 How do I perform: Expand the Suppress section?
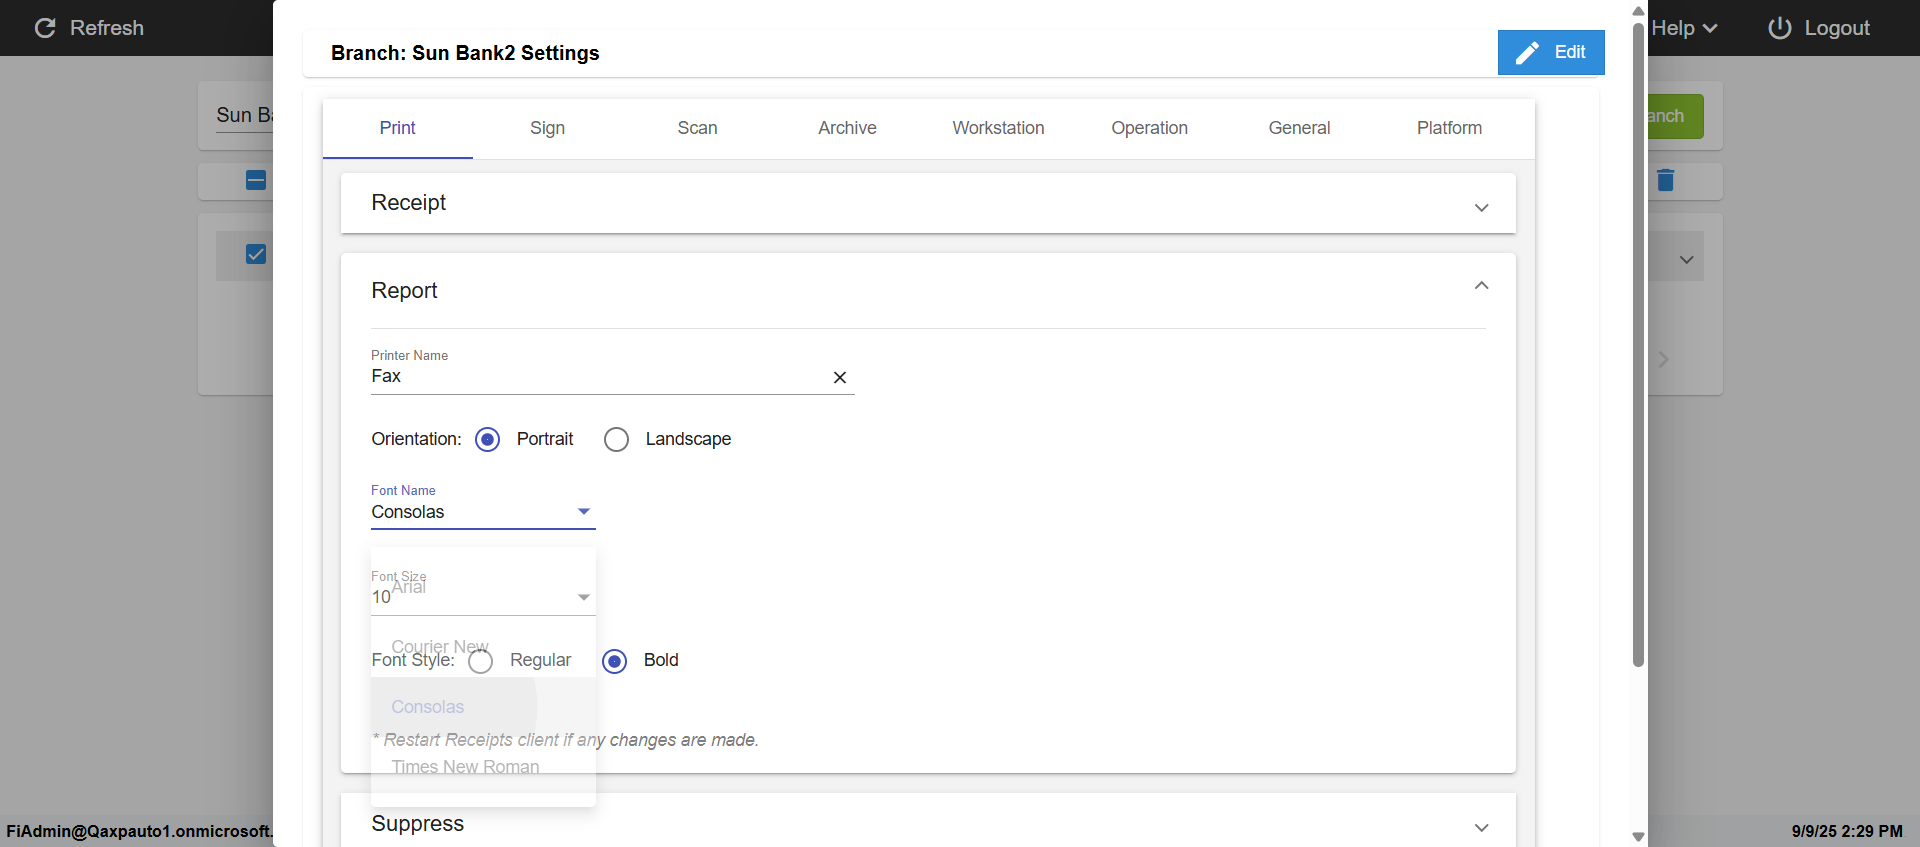[x=1481, y=827]
